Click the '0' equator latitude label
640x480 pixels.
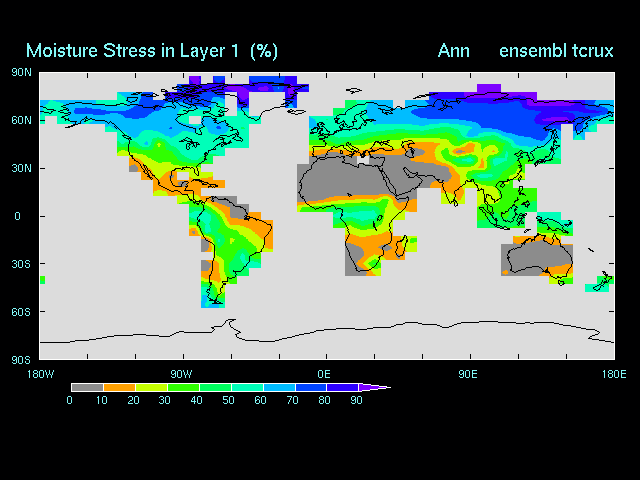click(x=17, y=216)
